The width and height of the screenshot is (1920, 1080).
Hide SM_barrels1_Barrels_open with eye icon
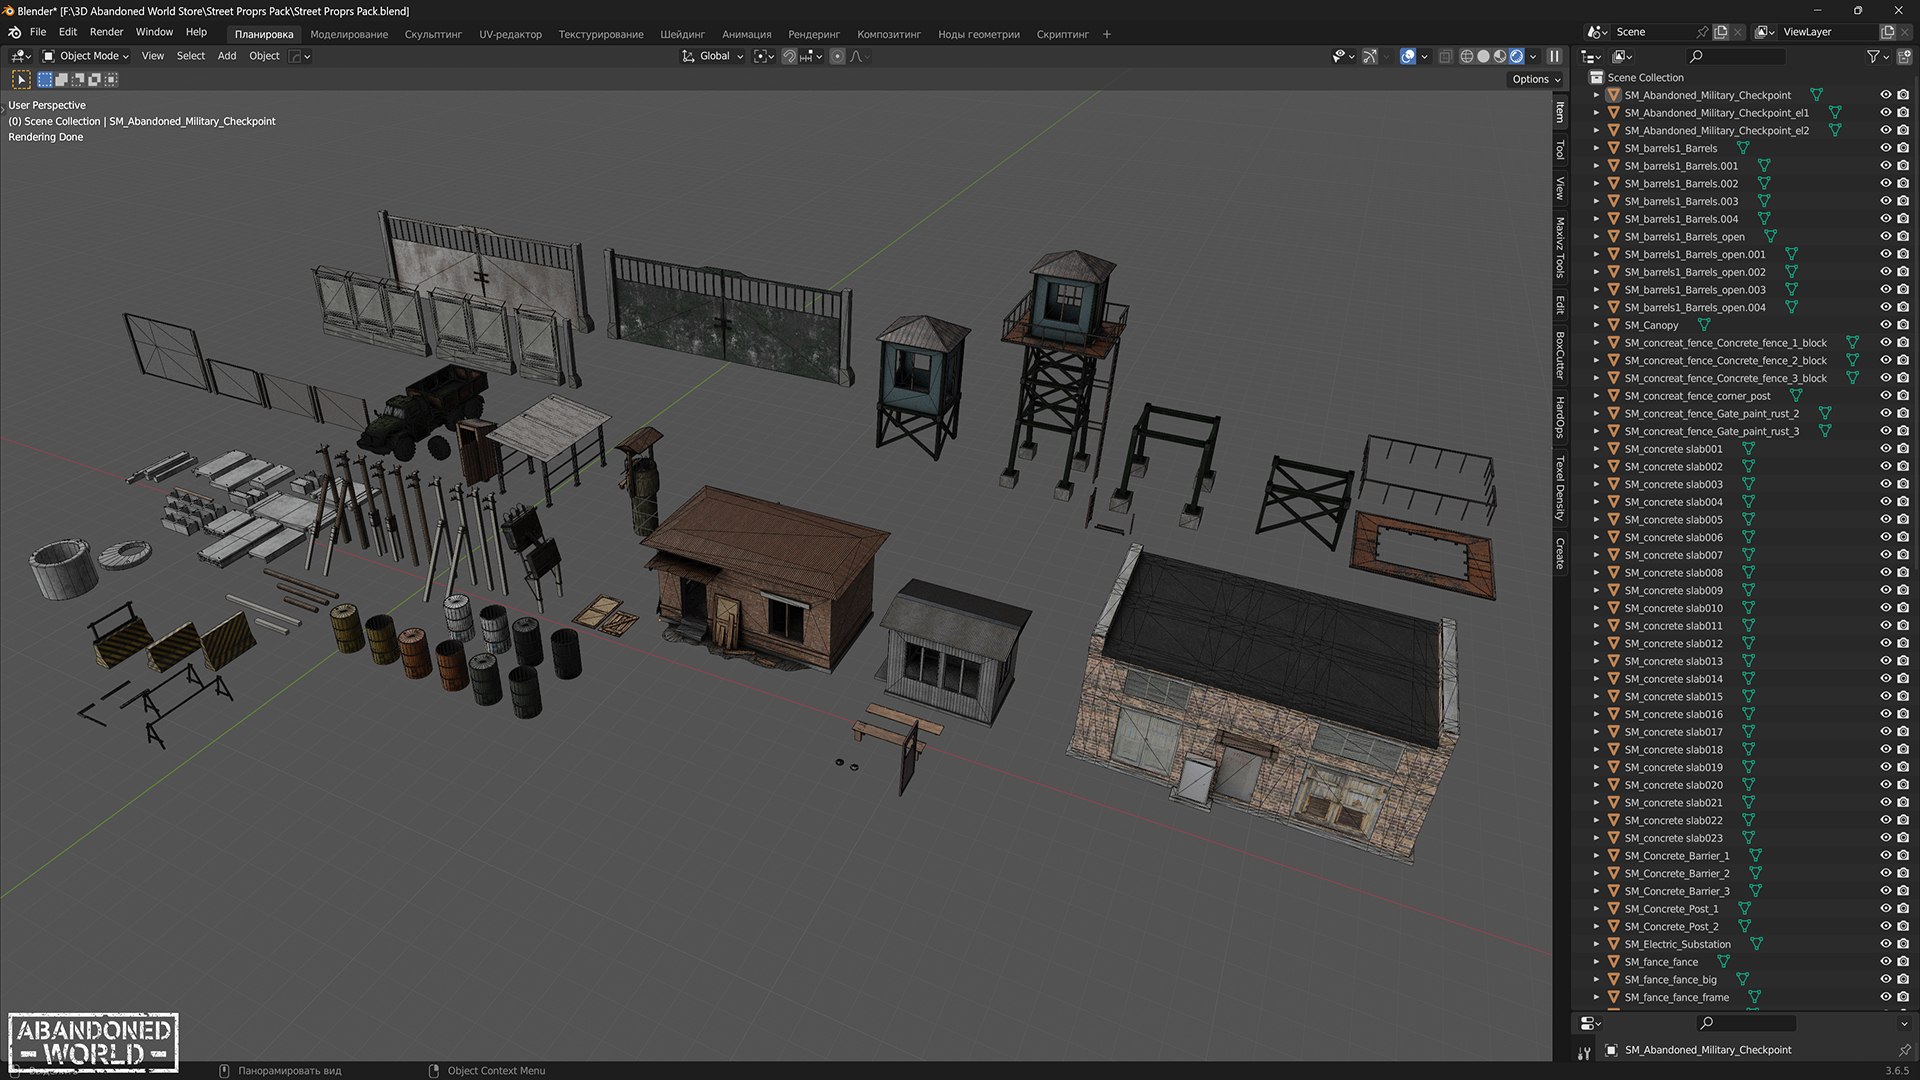1886,237
